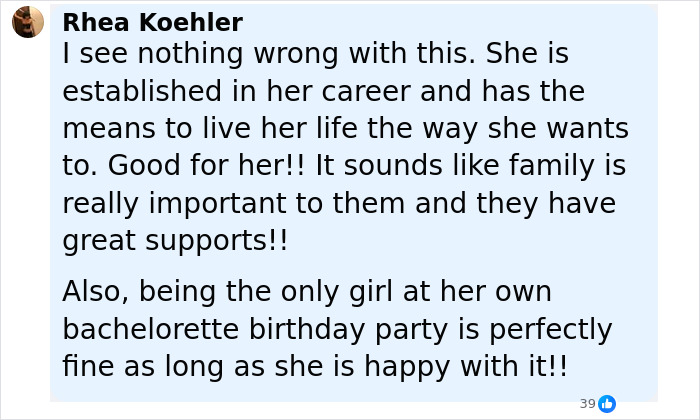Open Rhea Koehler's profile picture
Screen dimensions: 700x420
[x=27, y=22]
